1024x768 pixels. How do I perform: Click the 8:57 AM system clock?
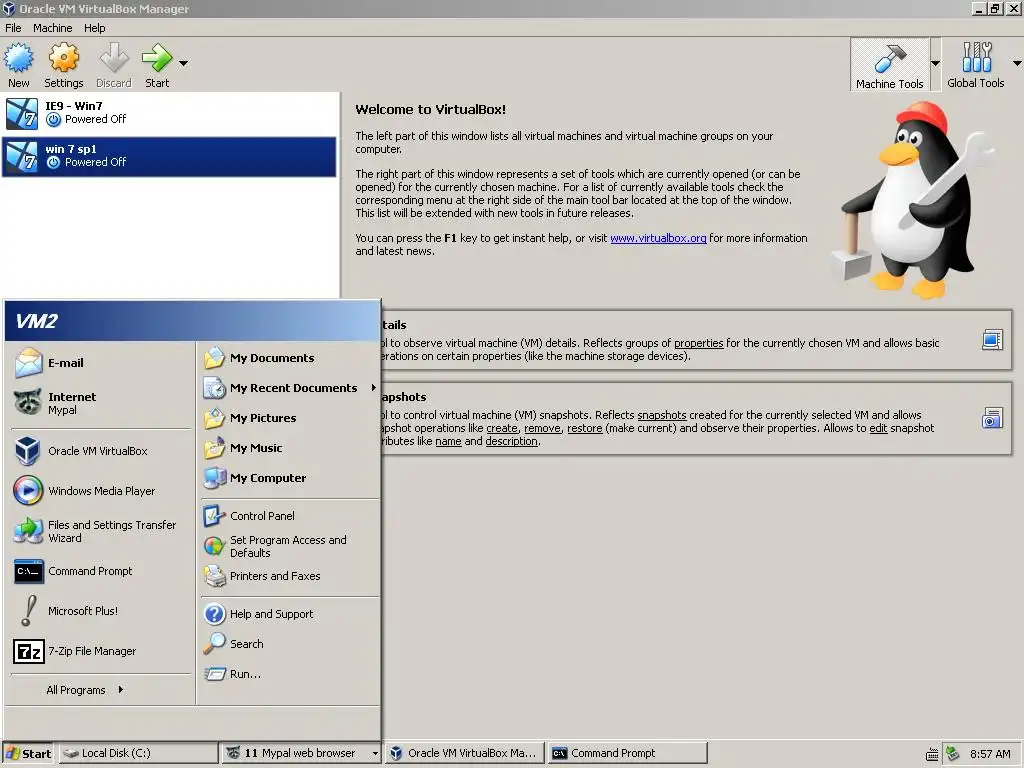990,754
